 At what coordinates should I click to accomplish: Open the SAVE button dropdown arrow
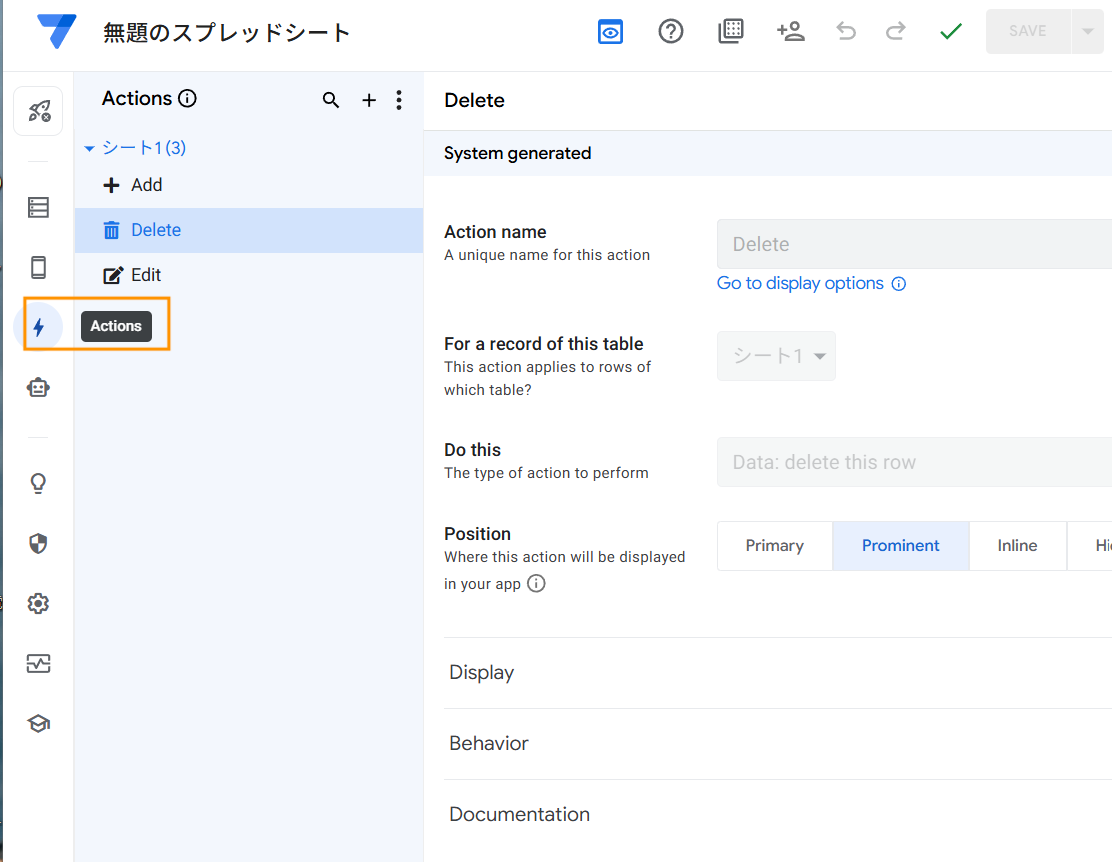(x=1087, y=32)
